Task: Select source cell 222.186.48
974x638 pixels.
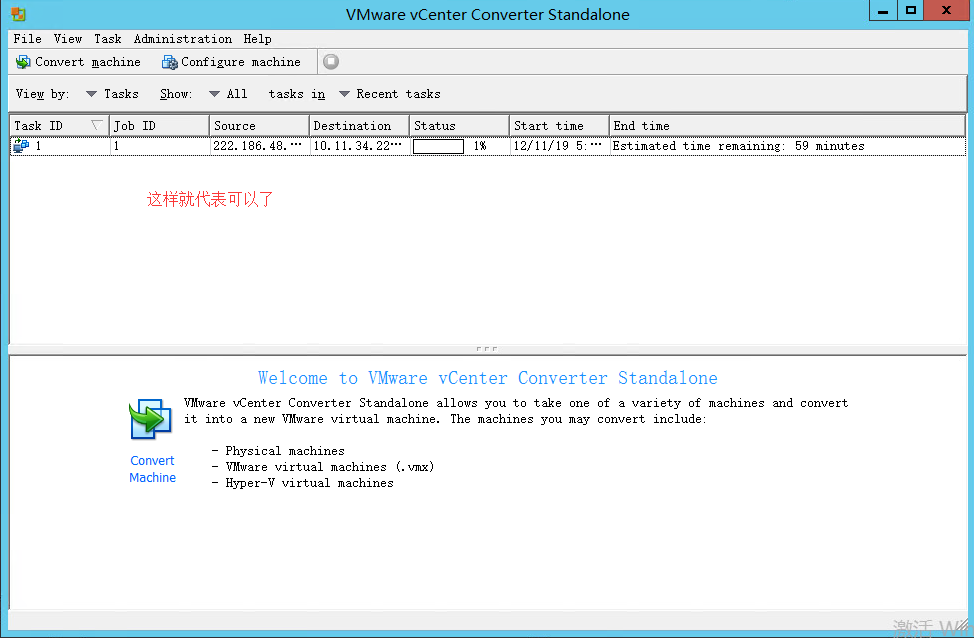Action: (x=258, y=146)
